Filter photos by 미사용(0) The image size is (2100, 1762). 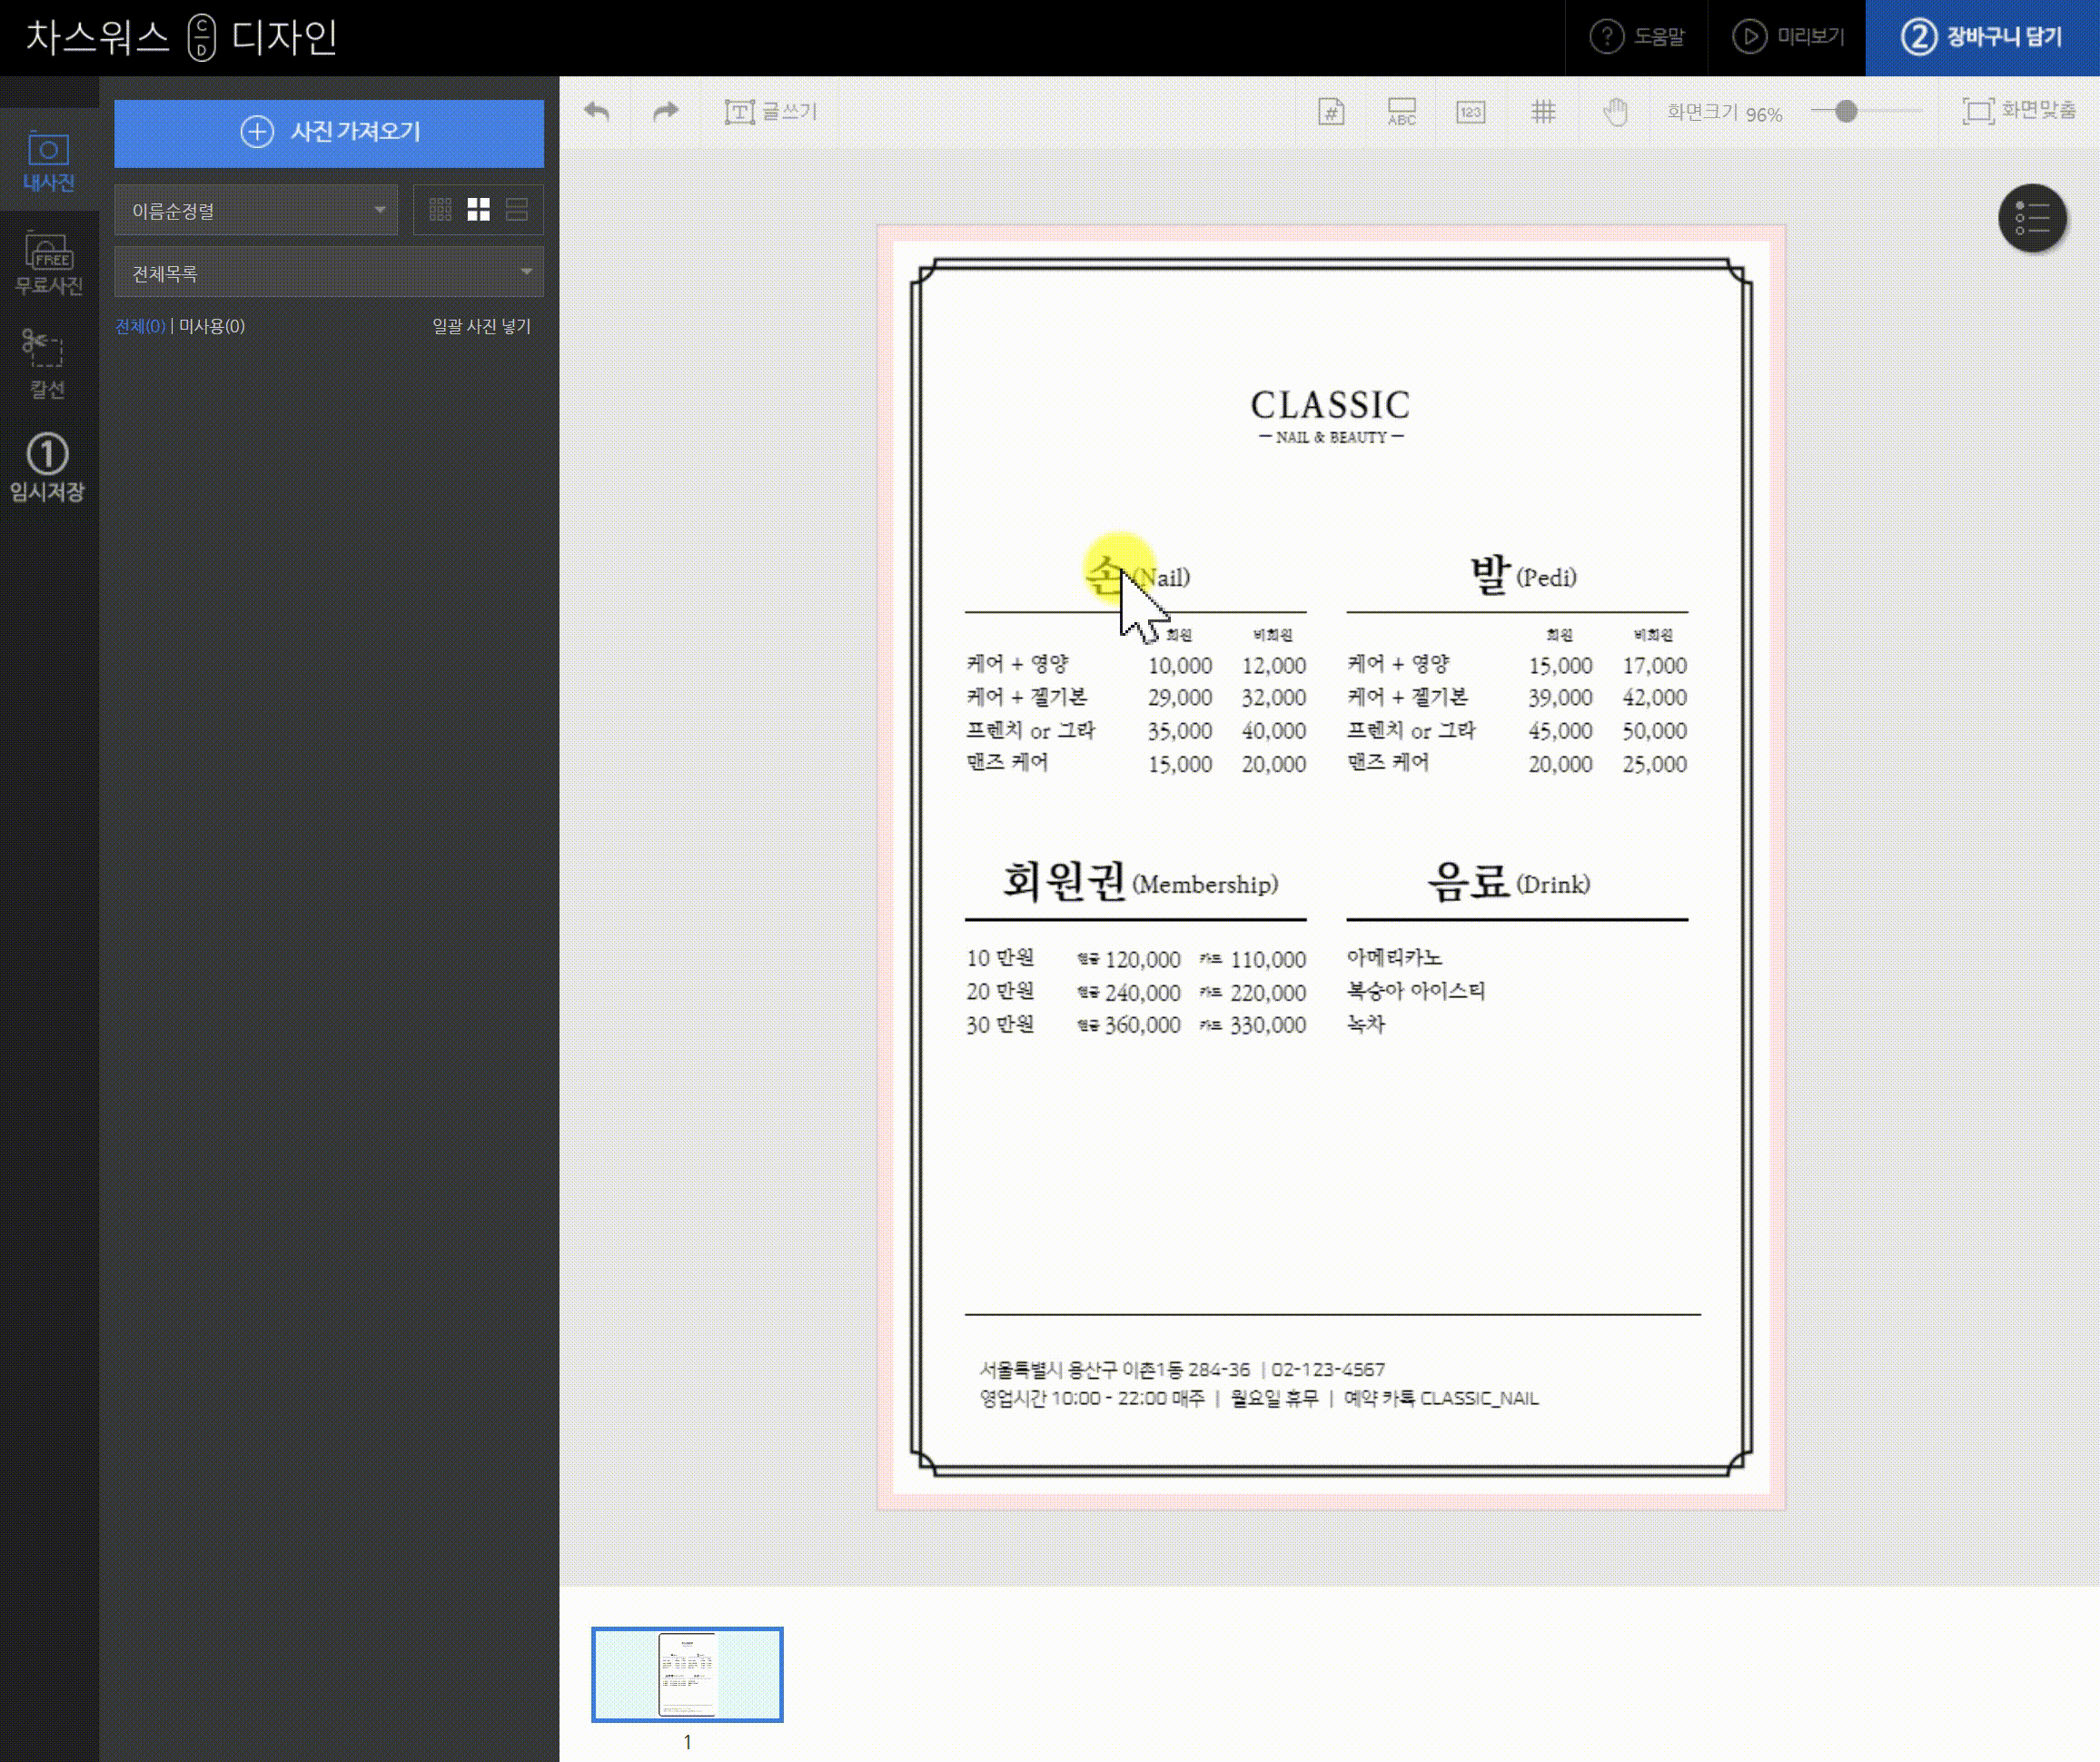pyautogui.click(x=212, y=326)
